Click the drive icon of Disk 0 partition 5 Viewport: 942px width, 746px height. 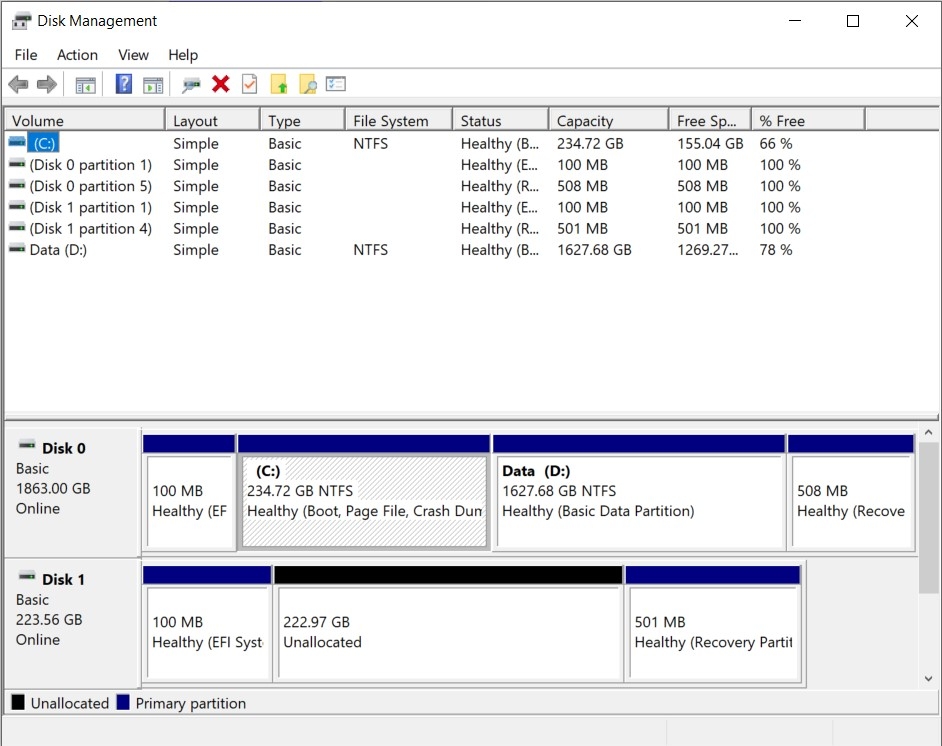click(x=17, y=185)
